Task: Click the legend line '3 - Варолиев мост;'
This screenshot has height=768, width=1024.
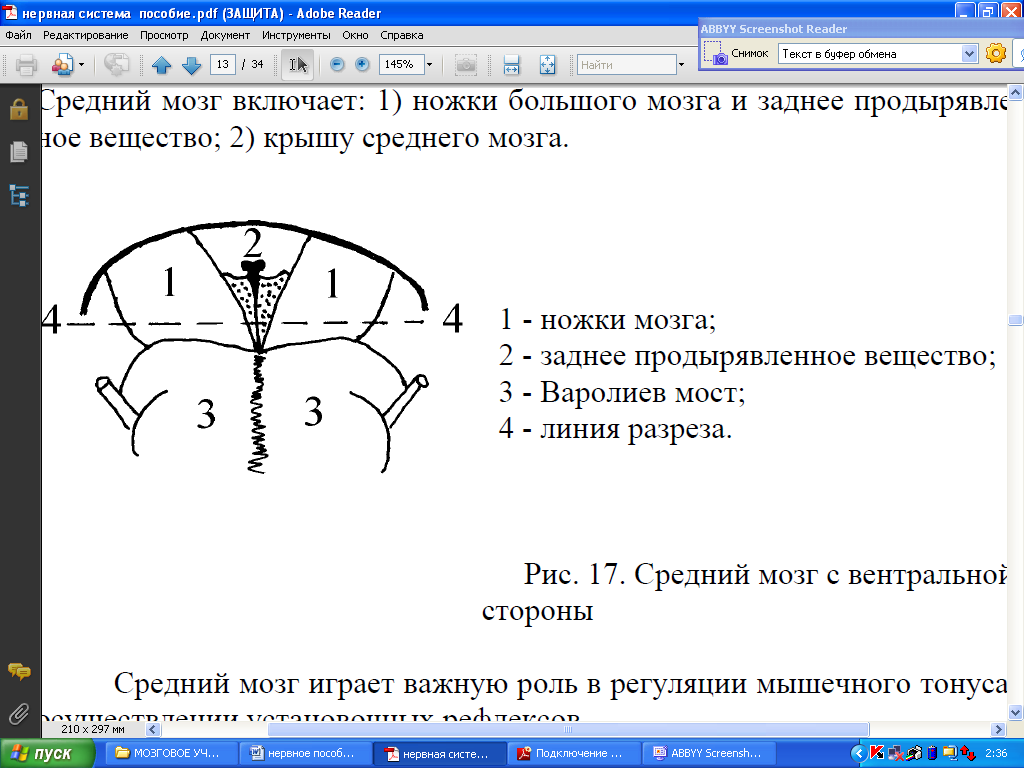Action: point(622,392)
